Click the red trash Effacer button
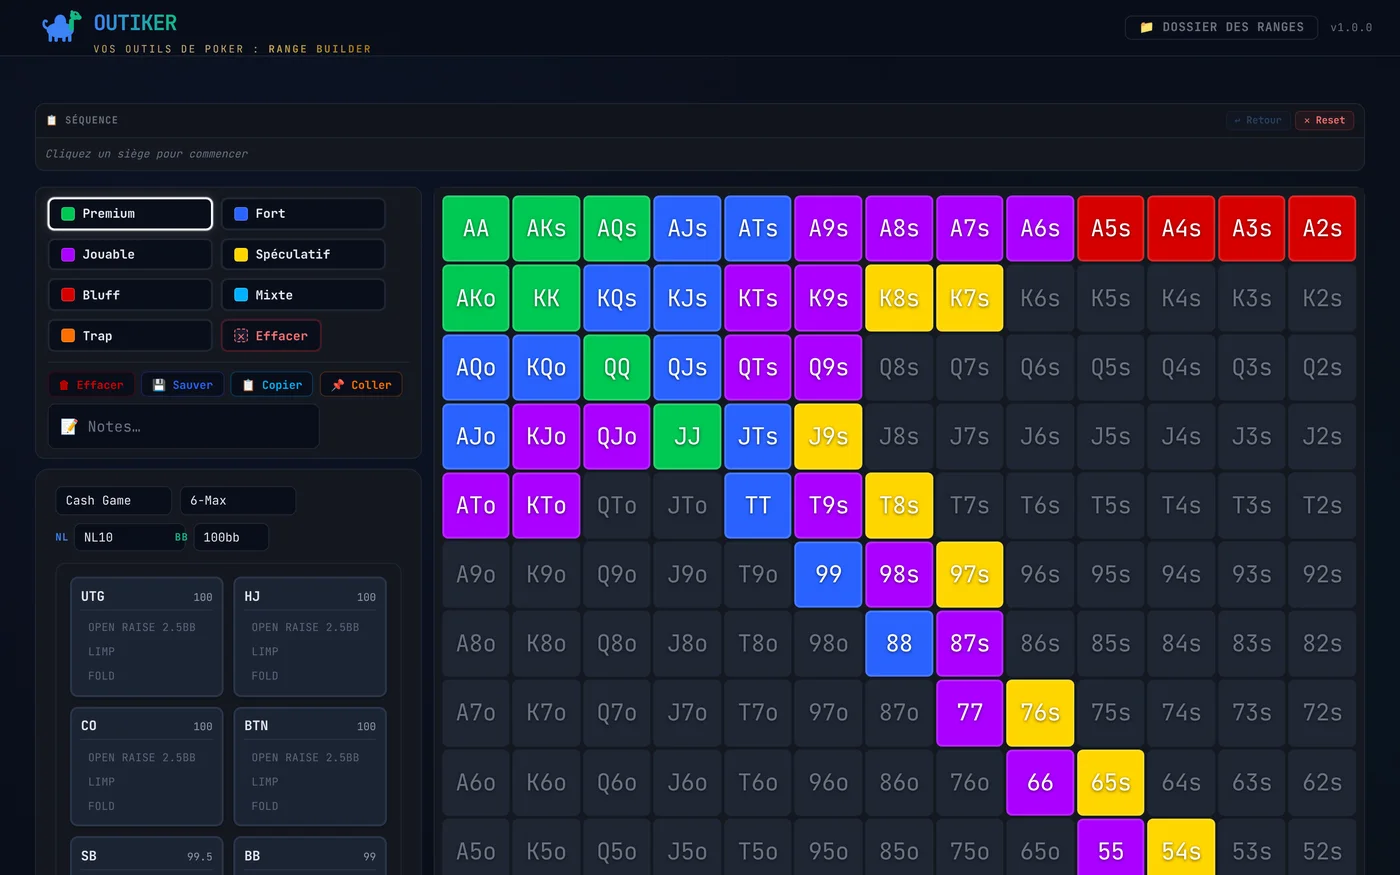Viewport: 1400px width, 875px height. (91, 385)
